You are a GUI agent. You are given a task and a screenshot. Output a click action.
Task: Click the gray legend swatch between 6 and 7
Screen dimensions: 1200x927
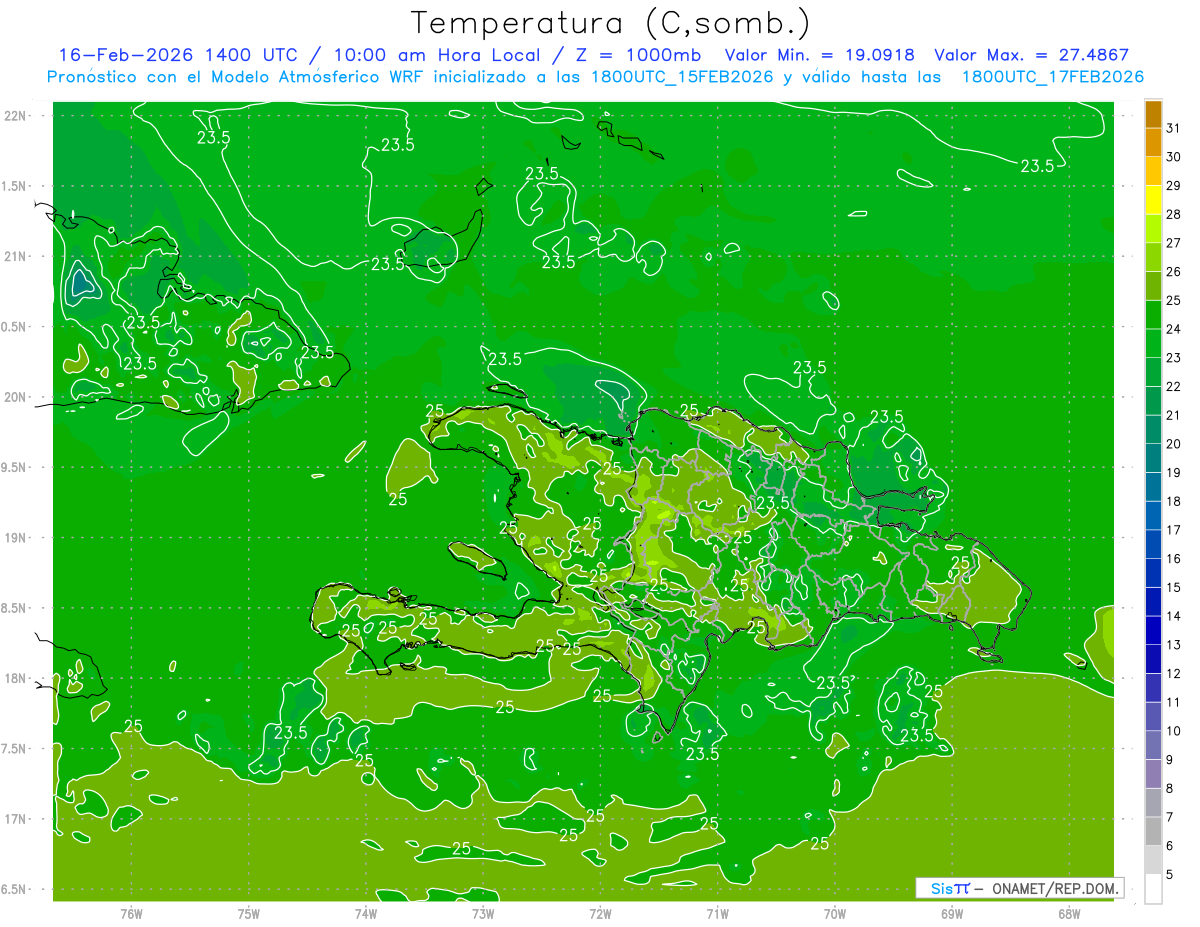click(x=1153, y=831)
